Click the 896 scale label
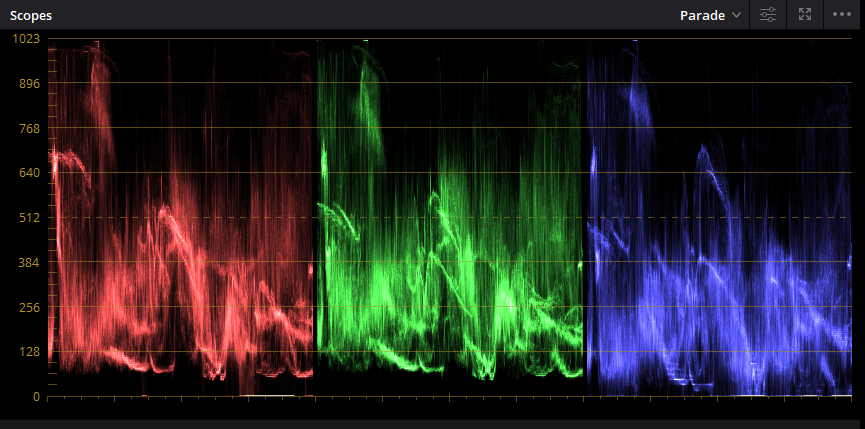The width and height of the screenshot is (865, 429). click(x=30, y=83)
